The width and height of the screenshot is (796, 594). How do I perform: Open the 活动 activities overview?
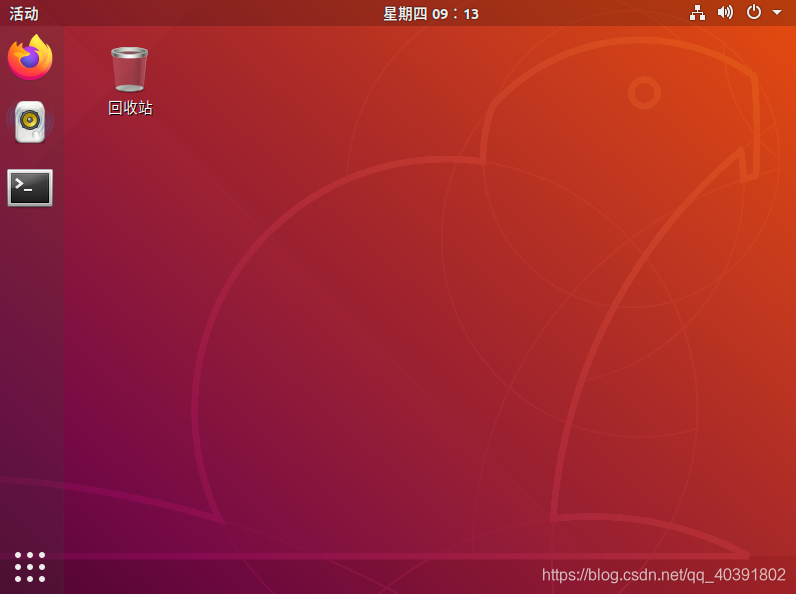(24, 14)
